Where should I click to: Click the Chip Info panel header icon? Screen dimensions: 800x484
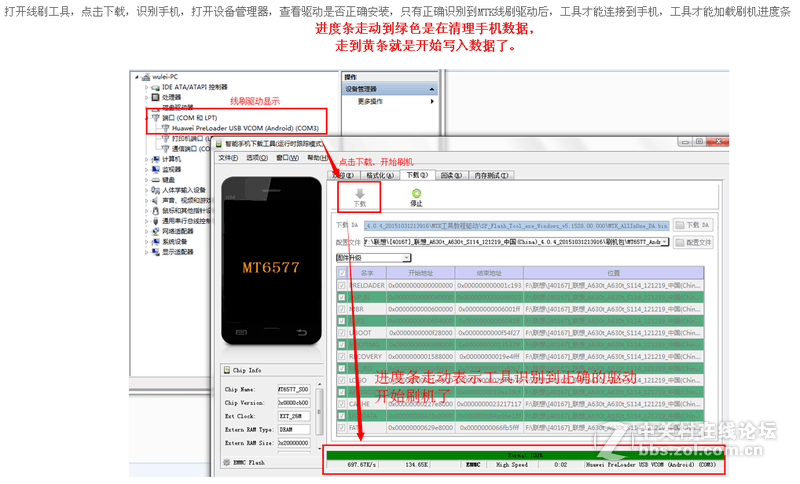point(227,370)
